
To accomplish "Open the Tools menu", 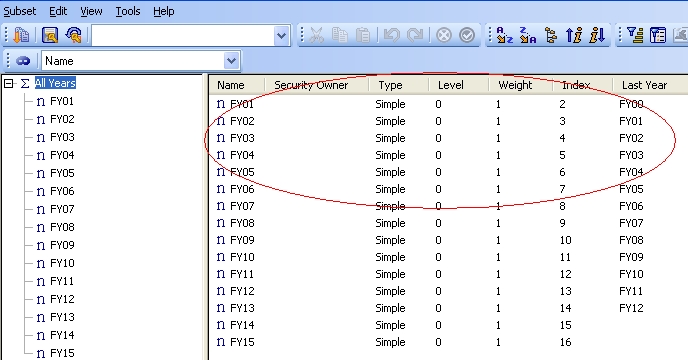I will click(x=128, y=11).
